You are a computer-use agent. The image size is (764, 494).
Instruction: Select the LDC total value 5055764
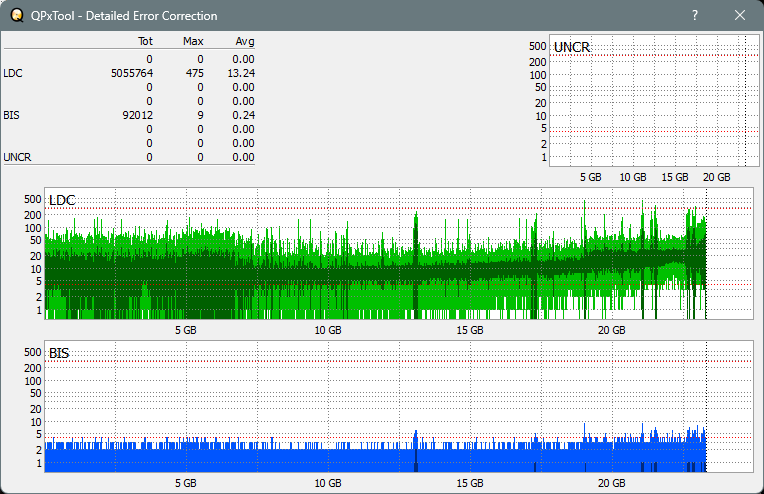coord(131,73)
